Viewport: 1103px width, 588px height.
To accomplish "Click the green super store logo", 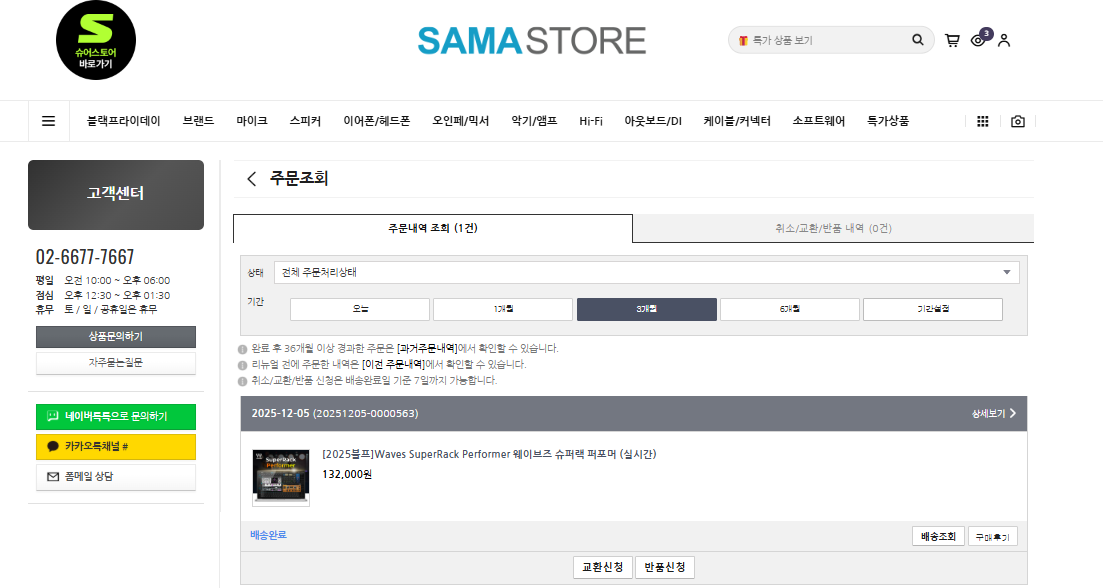I will click(x=96, y=41).
